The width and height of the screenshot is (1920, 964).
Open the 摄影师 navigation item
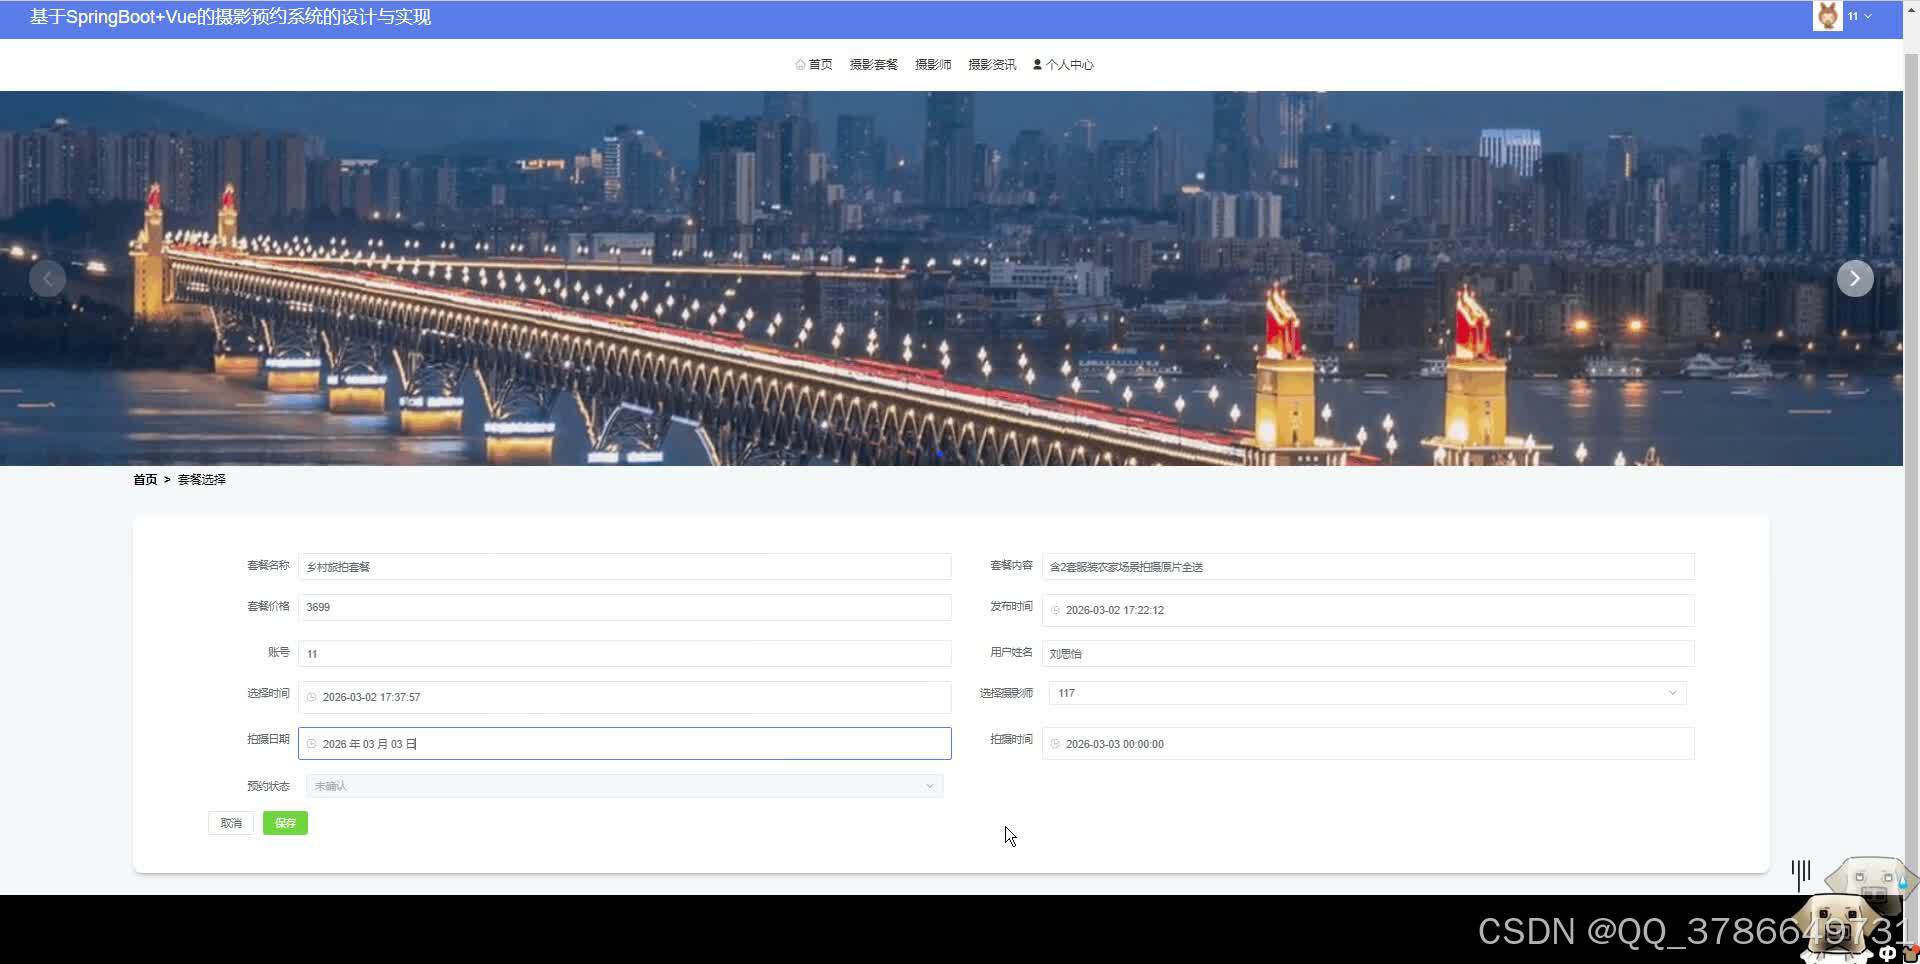click(933, 65)
